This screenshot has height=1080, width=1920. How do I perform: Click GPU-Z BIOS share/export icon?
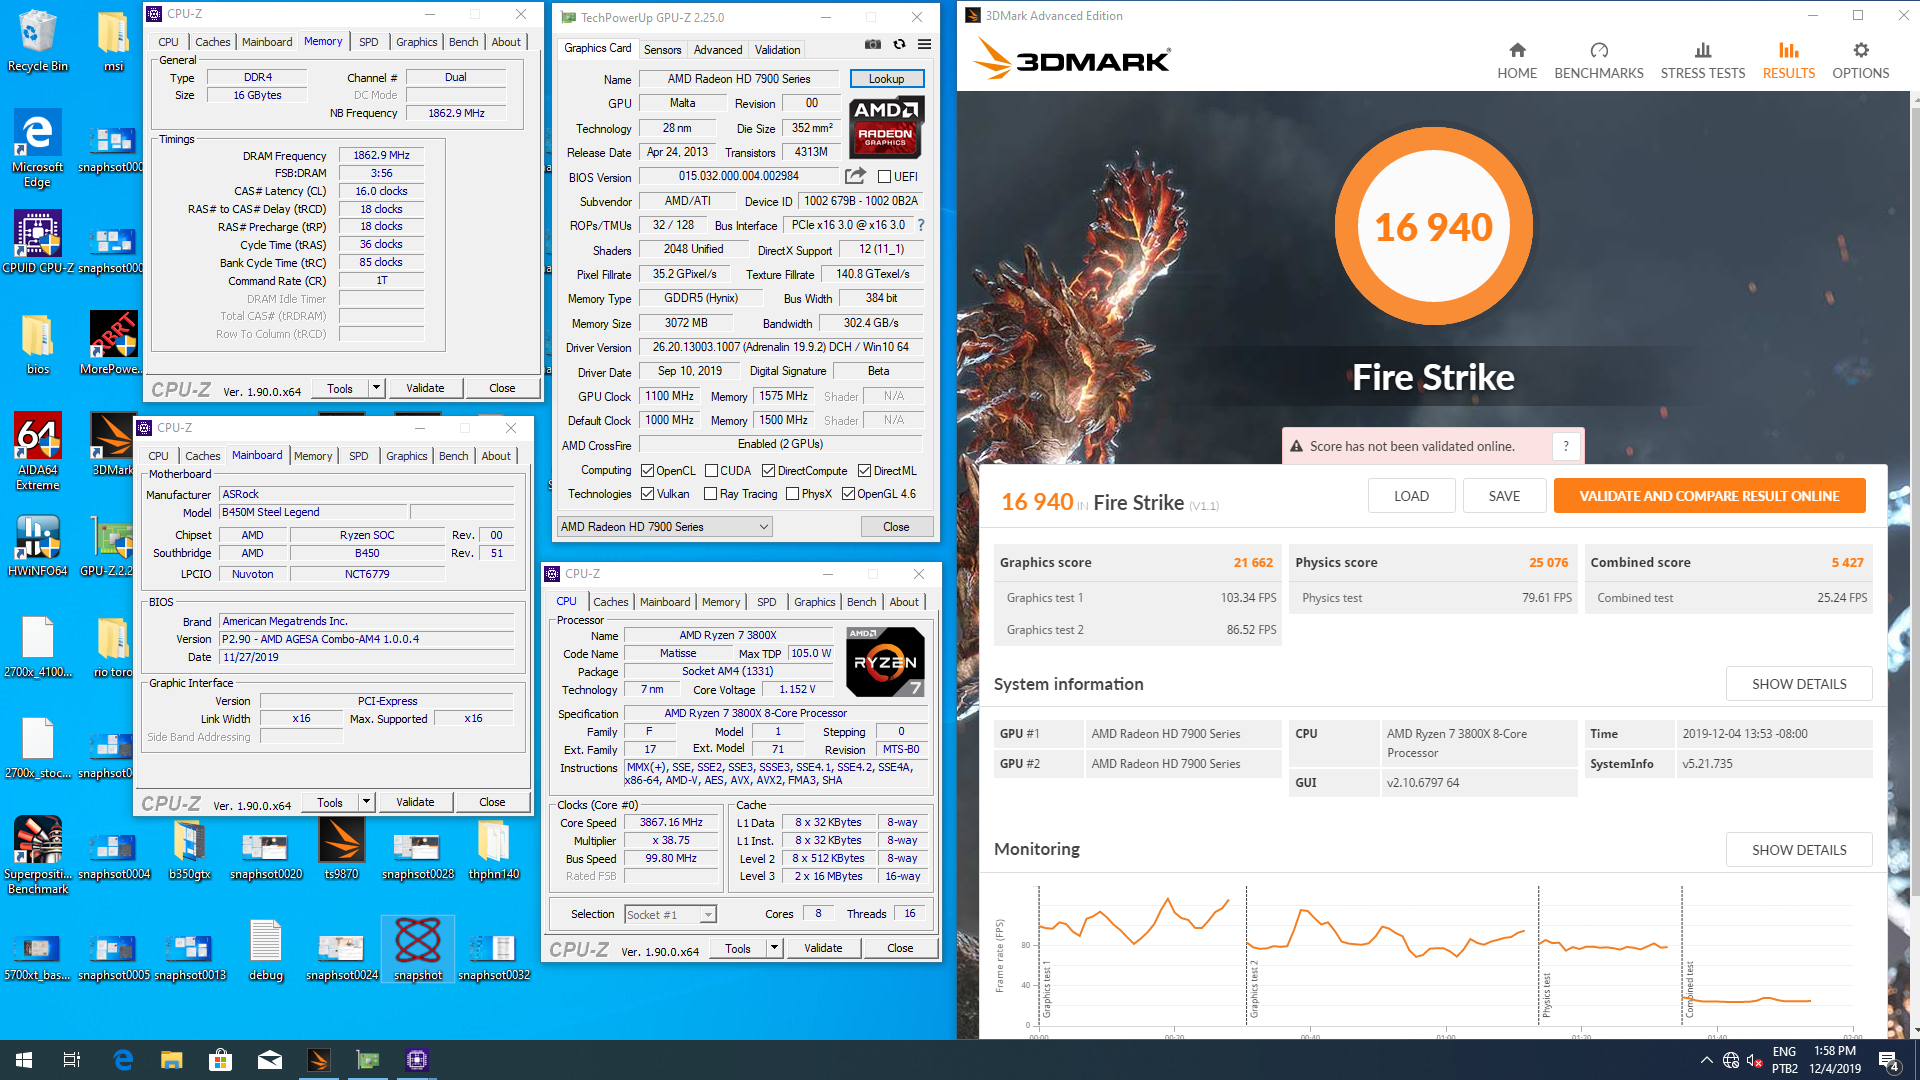[x=855, y=176]
